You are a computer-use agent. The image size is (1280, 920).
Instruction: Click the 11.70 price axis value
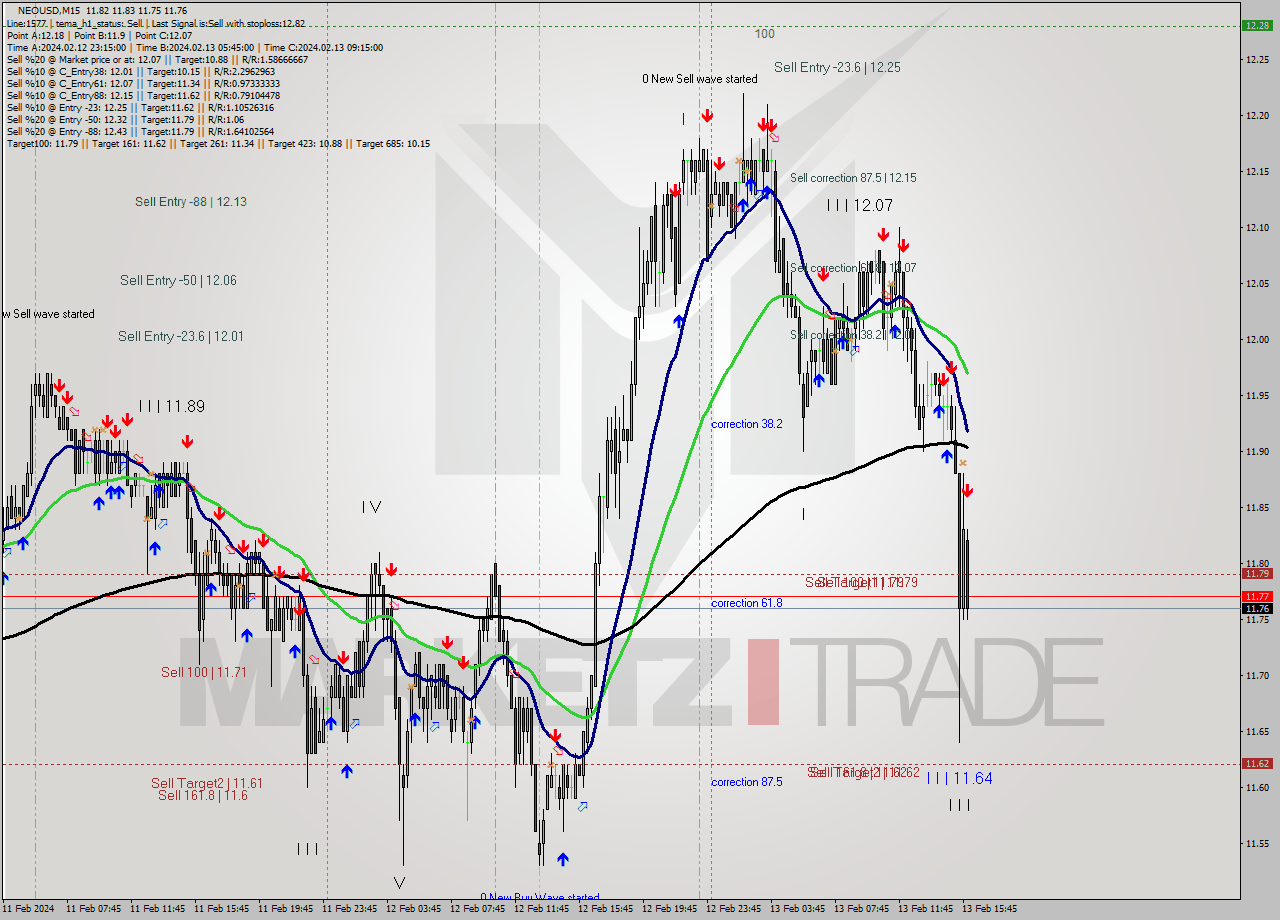(1257, 676)
